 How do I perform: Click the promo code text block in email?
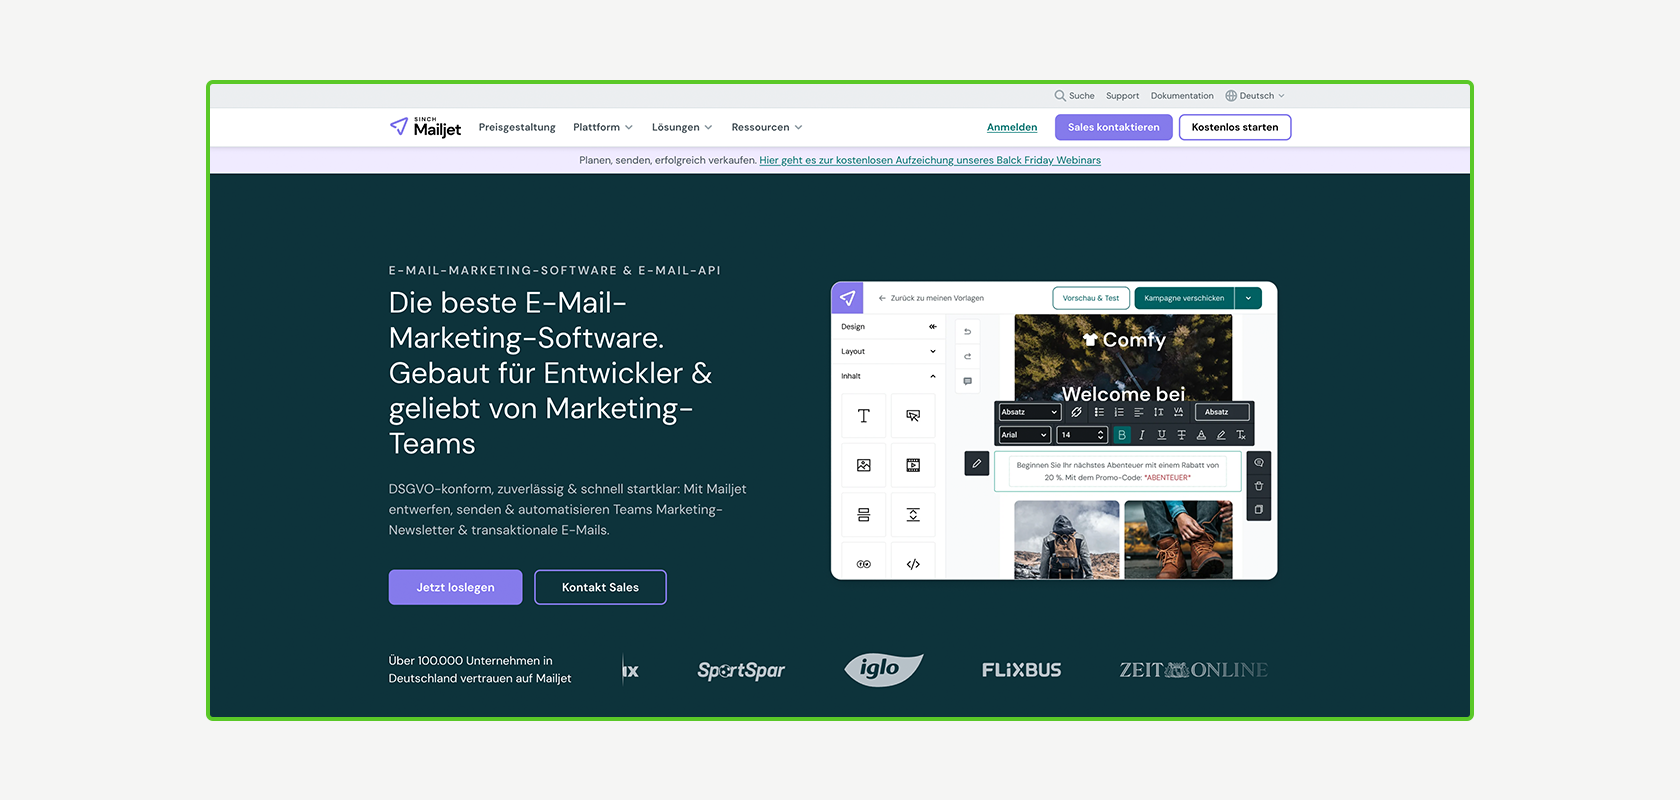point(1118,471)
